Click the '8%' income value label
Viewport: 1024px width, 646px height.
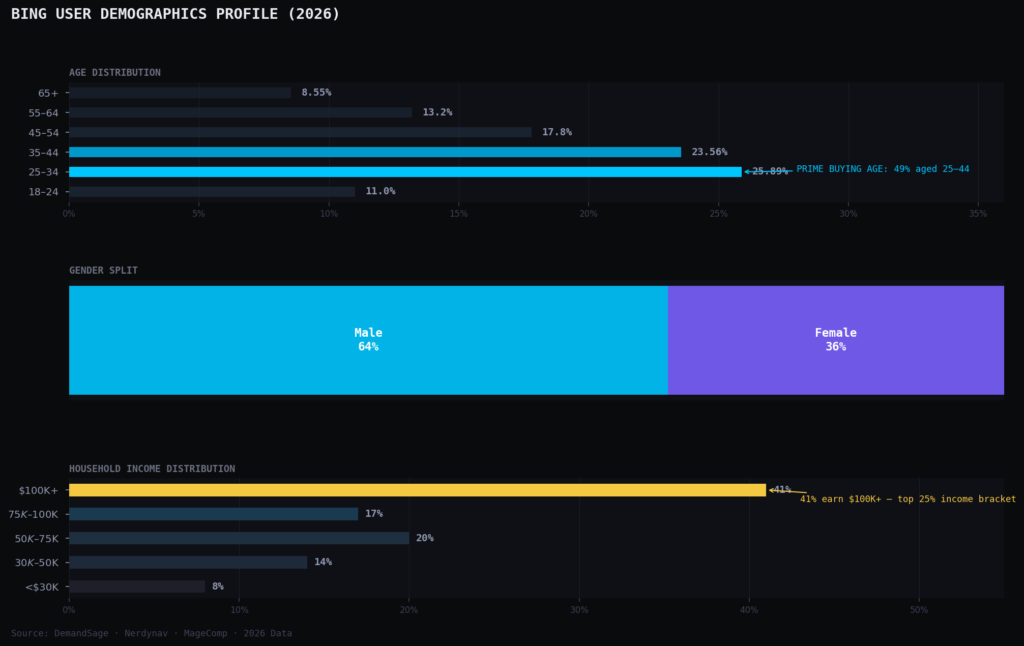click(218, 587)
